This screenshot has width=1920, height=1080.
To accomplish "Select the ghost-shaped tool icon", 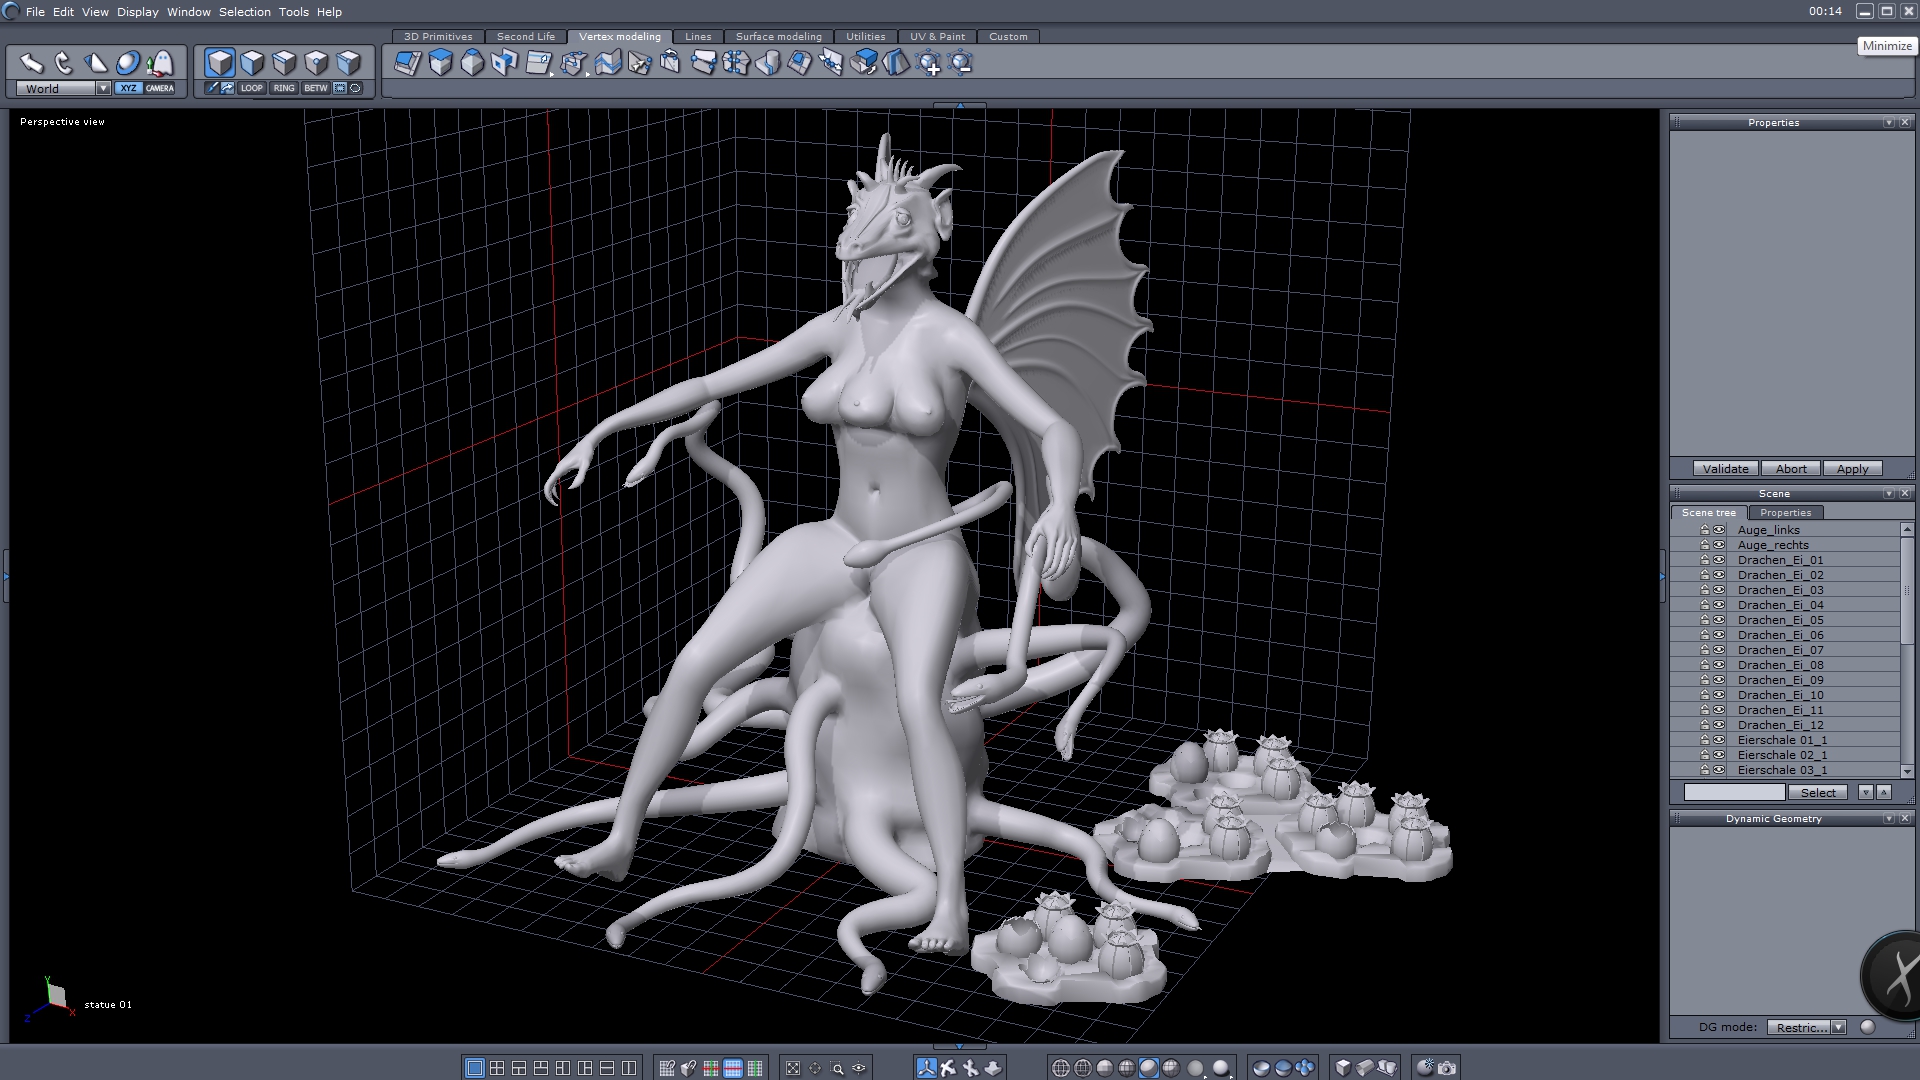I will [x=160, y=64].
